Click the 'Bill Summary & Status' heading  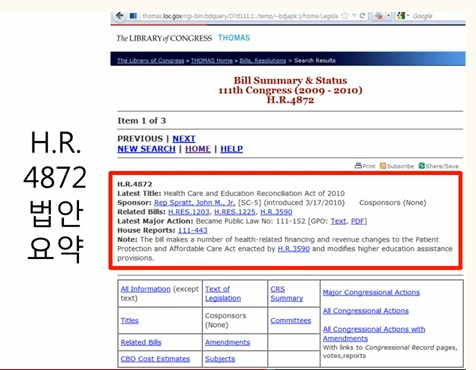(290, 80)
